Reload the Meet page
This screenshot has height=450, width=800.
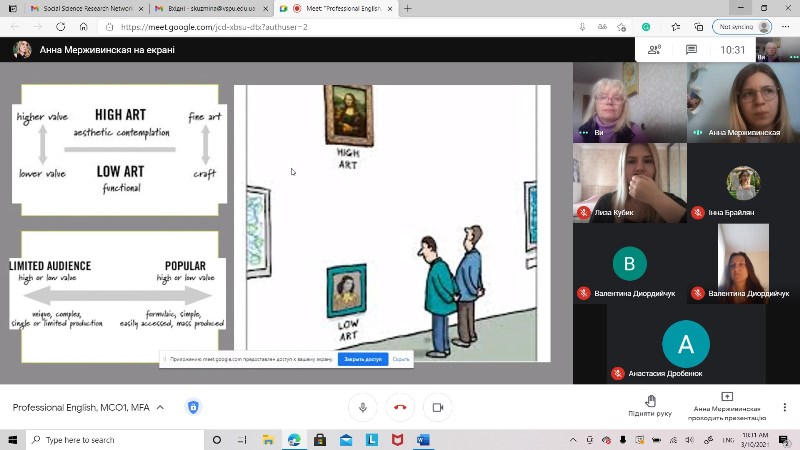point(60,27)
